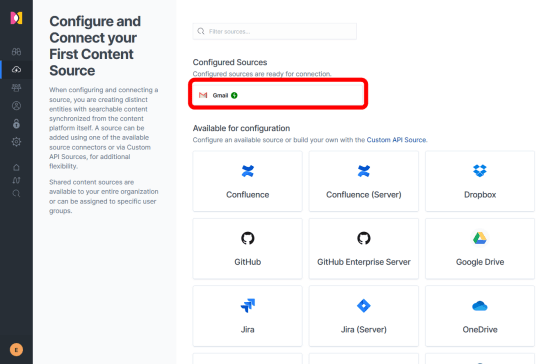The width and height of the screenshot is (560, 364).
Task: Click the magnifier icon in filter box
Action: pyautogui.click(x=201, y=31)
